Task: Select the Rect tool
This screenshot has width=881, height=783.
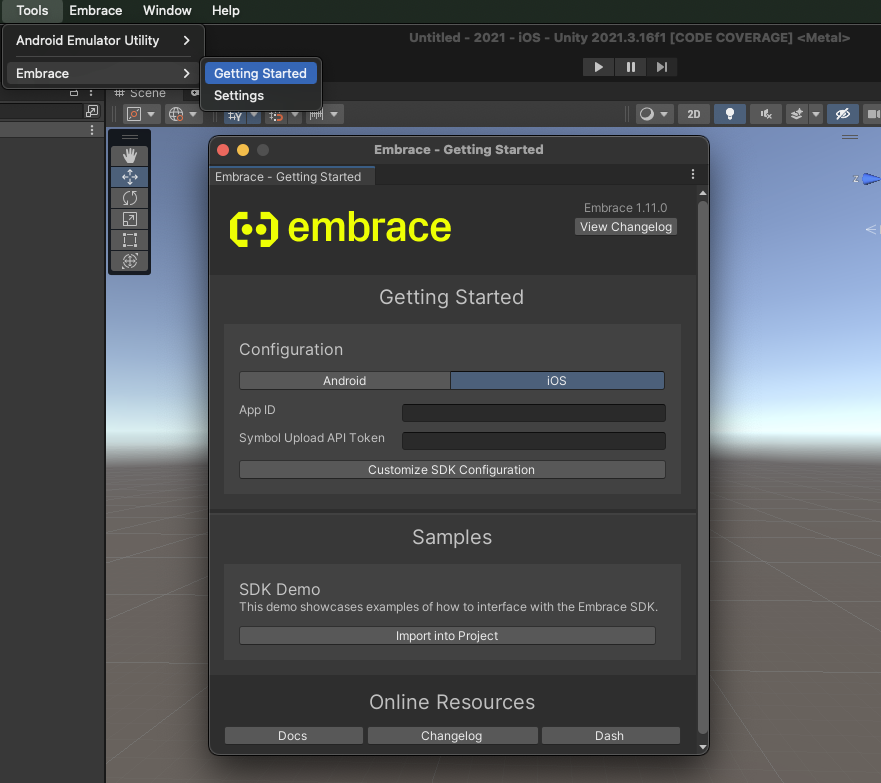Action: point(130,240)
